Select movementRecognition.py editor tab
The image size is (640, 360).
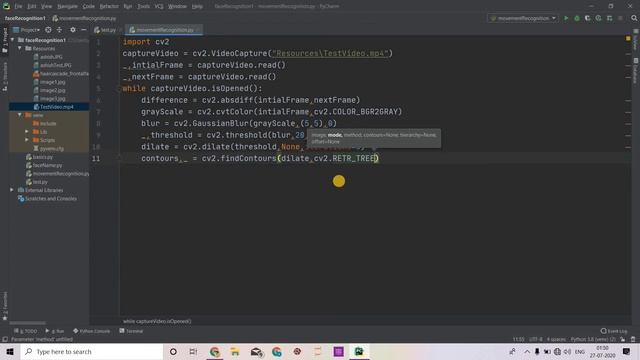[x=164, y=30]
